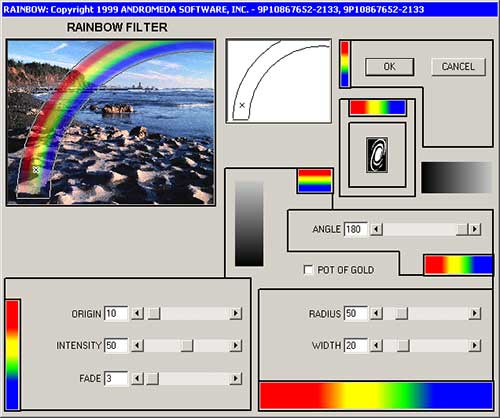Image resolution: width=500 pixels, height=418 pixels.
Task: Enable the POT OF GOLD checkbox
Action: [308, 270]
